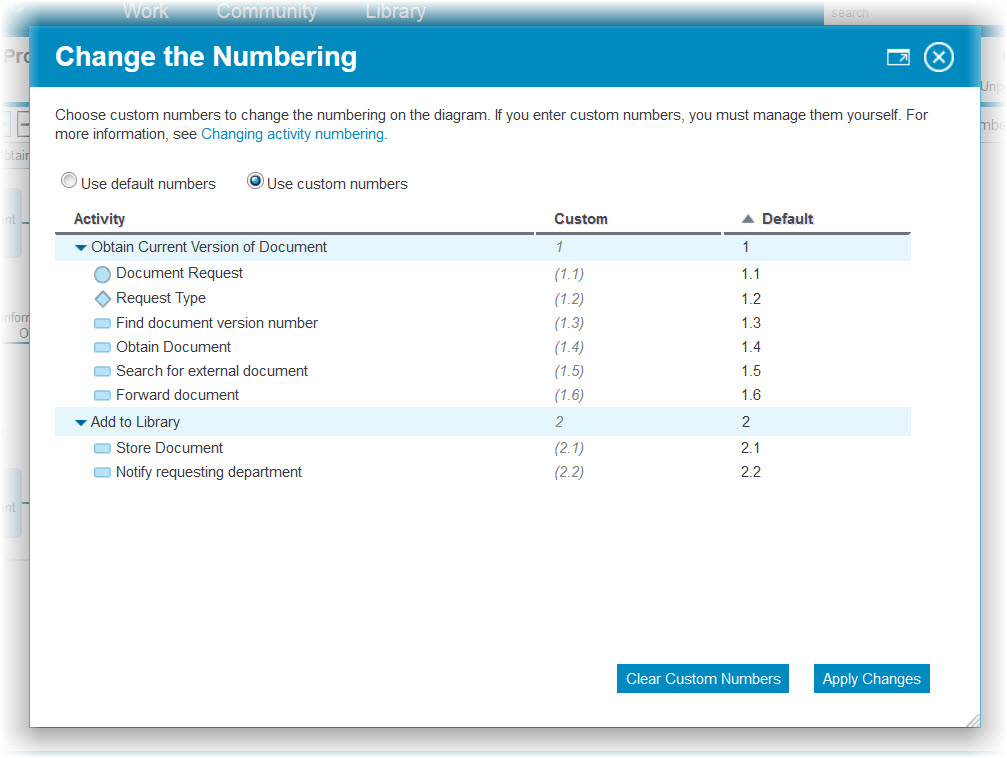Edit custom number (1.4) for Obtain Document
The width and height of the screenshot is (1007, 758).
pos(569,348)
